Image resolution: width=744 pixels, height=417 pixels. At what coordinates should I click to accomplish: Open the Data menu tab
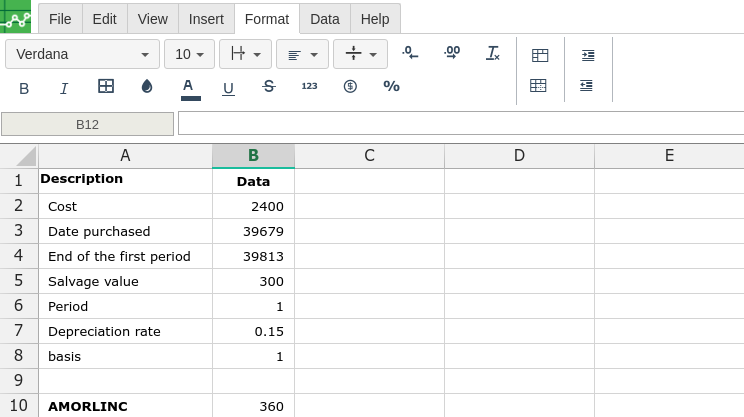point(325,19)
